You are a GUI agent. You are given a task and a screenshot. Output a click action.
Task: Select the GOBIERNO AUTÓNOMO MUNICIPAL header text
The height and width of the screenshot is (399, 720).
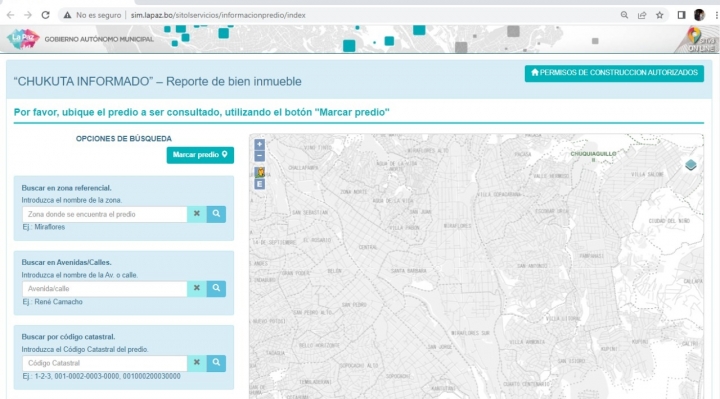coord(99,39)
